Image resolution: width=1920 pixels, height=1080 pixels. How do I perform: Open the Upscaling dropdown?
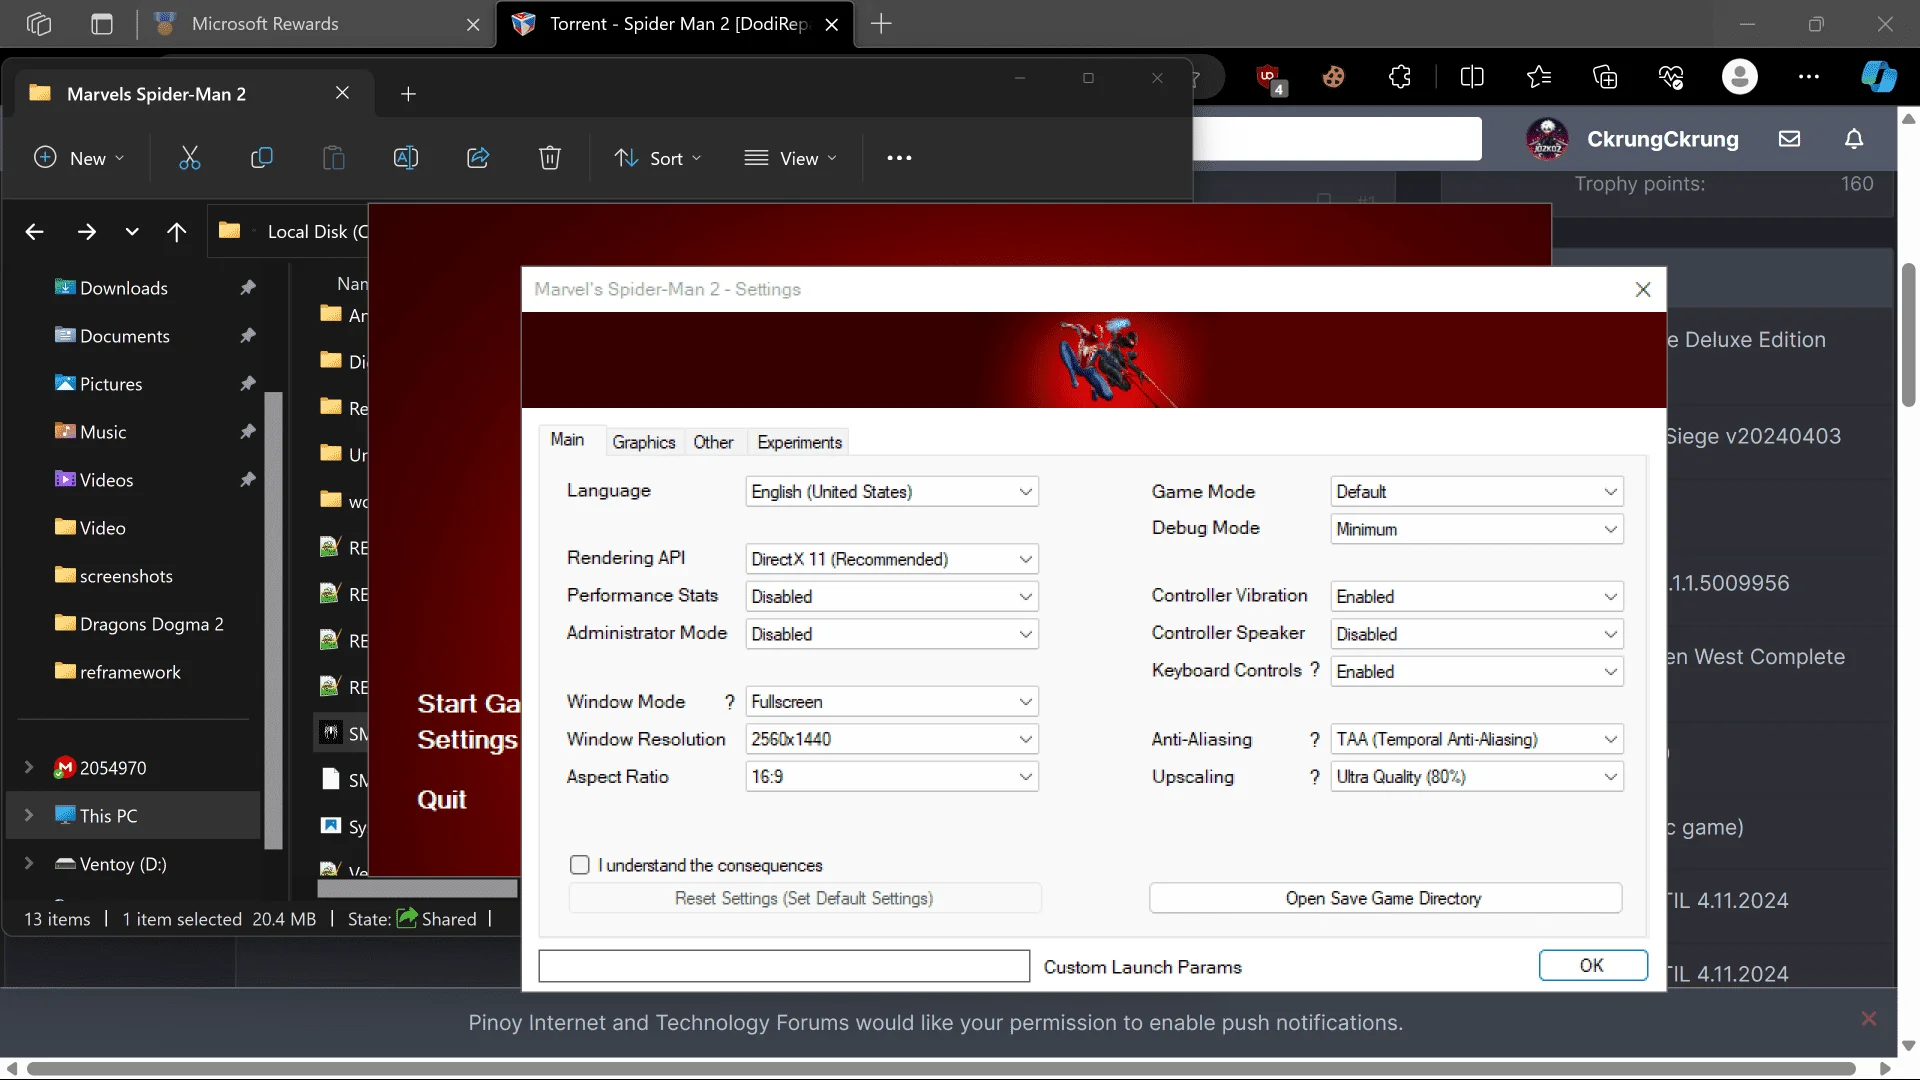coord(1477,777)
